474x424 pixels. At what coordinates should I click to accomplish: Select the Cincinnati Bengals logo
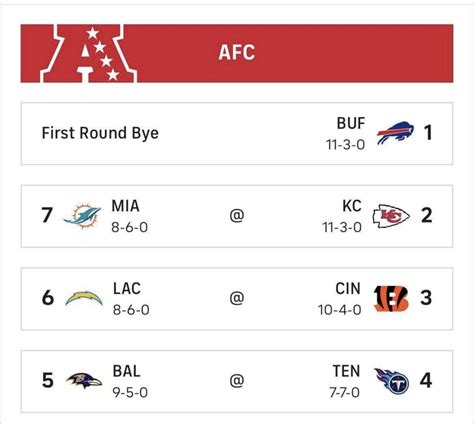tap(391, 298)
